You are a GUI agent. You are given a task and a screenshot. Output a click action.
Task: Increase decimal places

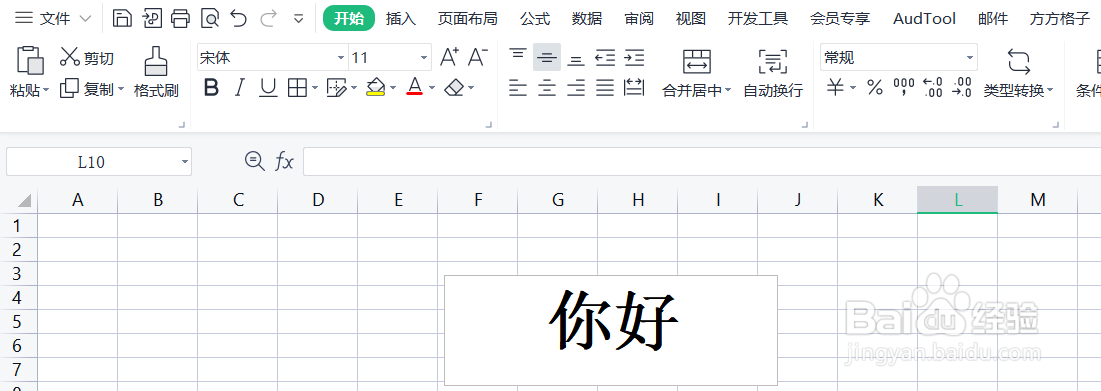pyautogui.click(x=933, y=88)
